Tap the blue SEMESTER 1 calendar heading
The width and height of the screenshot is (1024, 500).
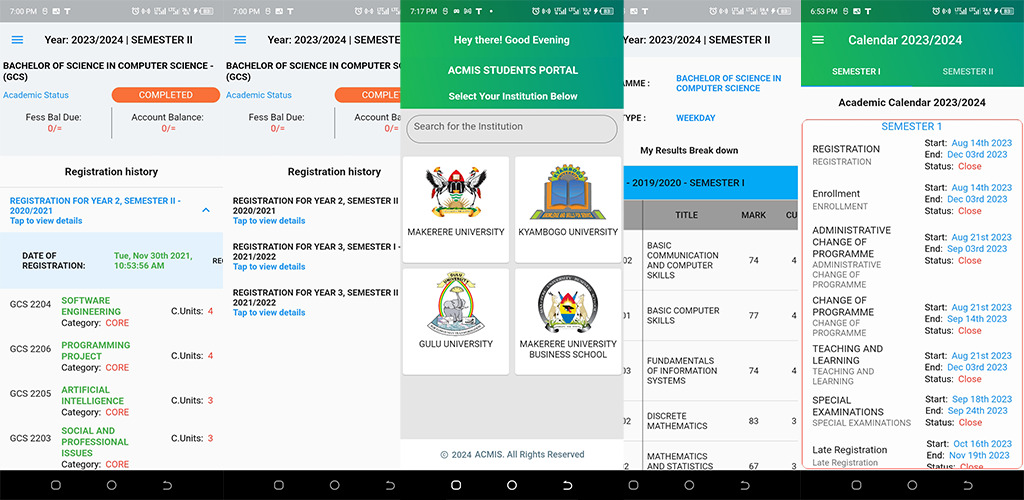pyautogui.click(x=912, y=127)
